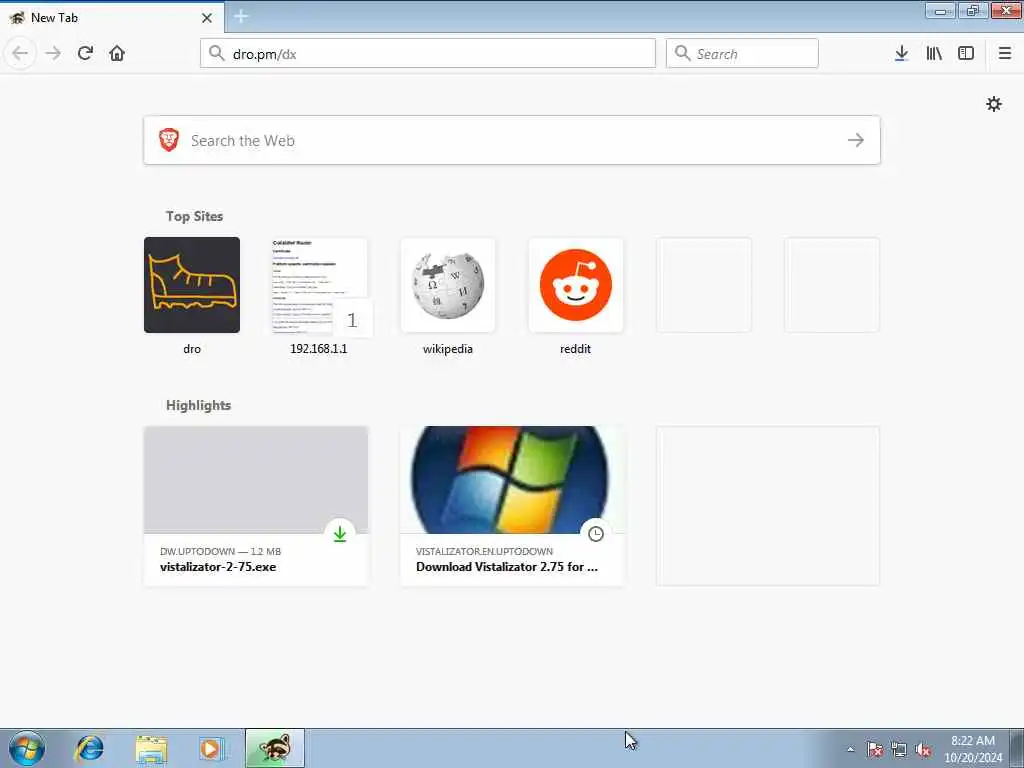Open a new tab with plus button
1024x768 pixels.
[240, 16]
